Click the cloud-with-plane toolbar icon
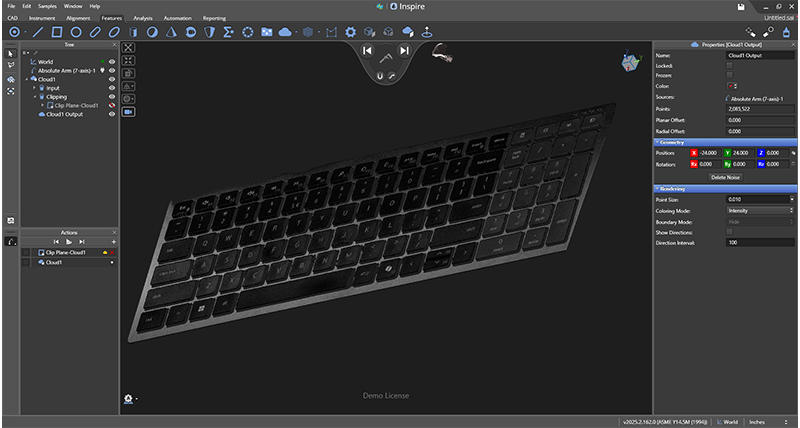This screenshot has width=800, height=428. 408,32
